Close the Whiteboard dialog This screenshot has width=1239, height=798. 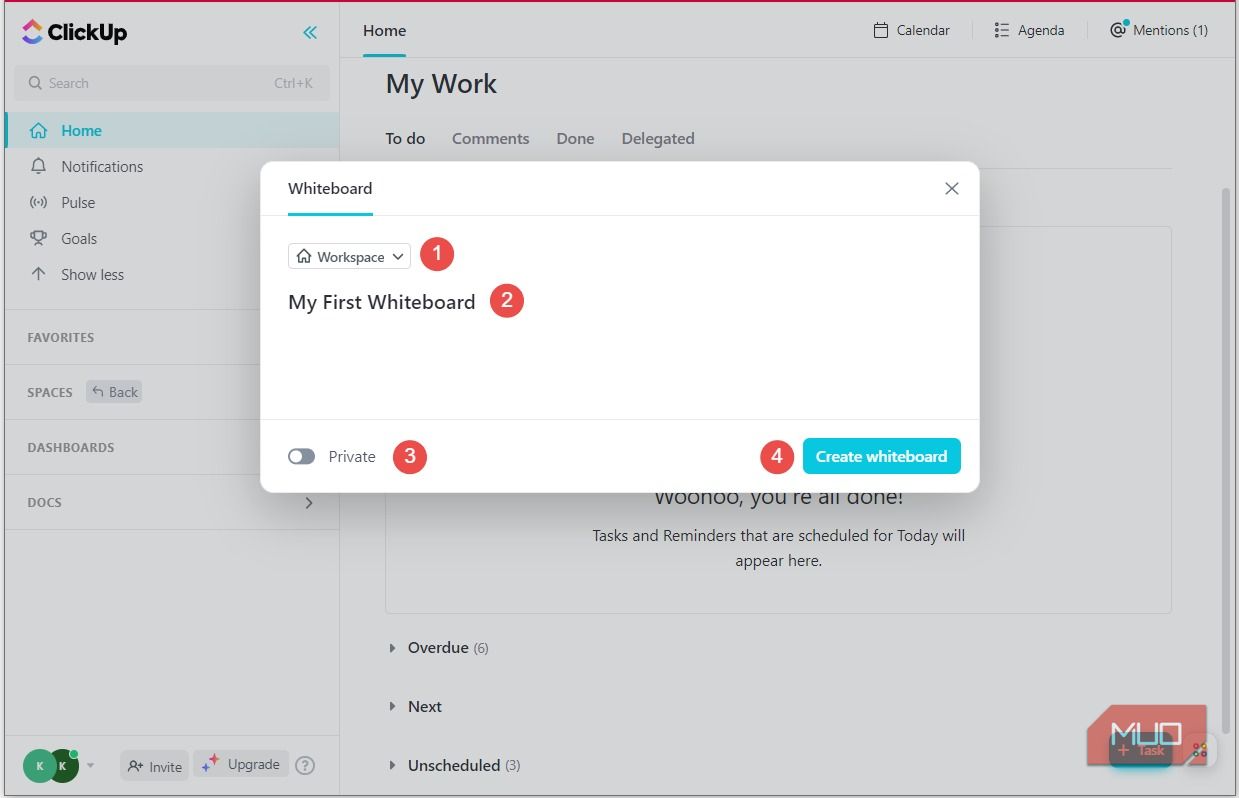click(x=952, y=188)
